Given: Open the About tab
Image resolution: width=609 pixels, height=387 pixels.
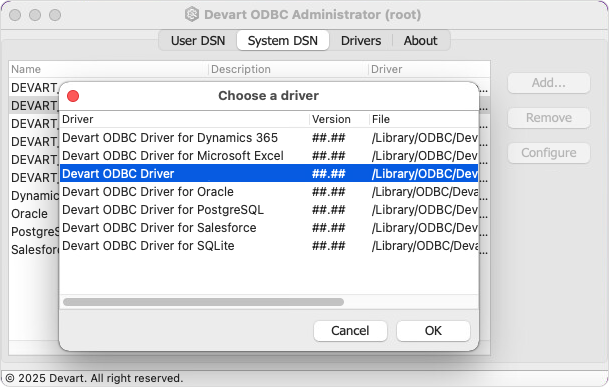Looking at the screenshot, I should pos(420,40).
